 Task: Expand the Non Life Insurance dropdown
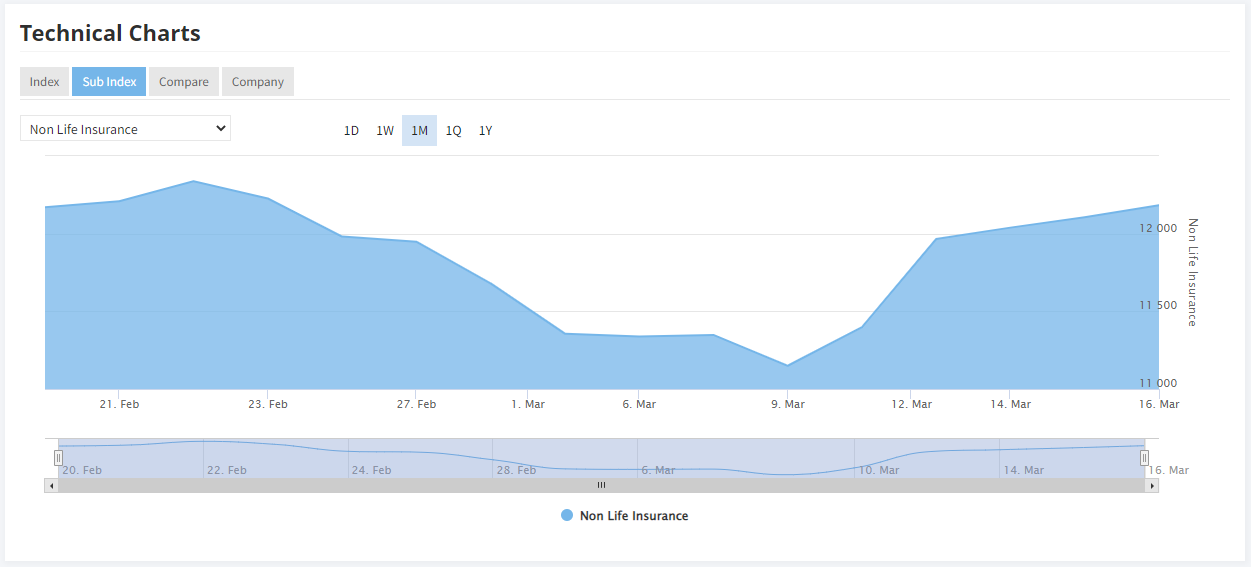(x=125, y=129)
